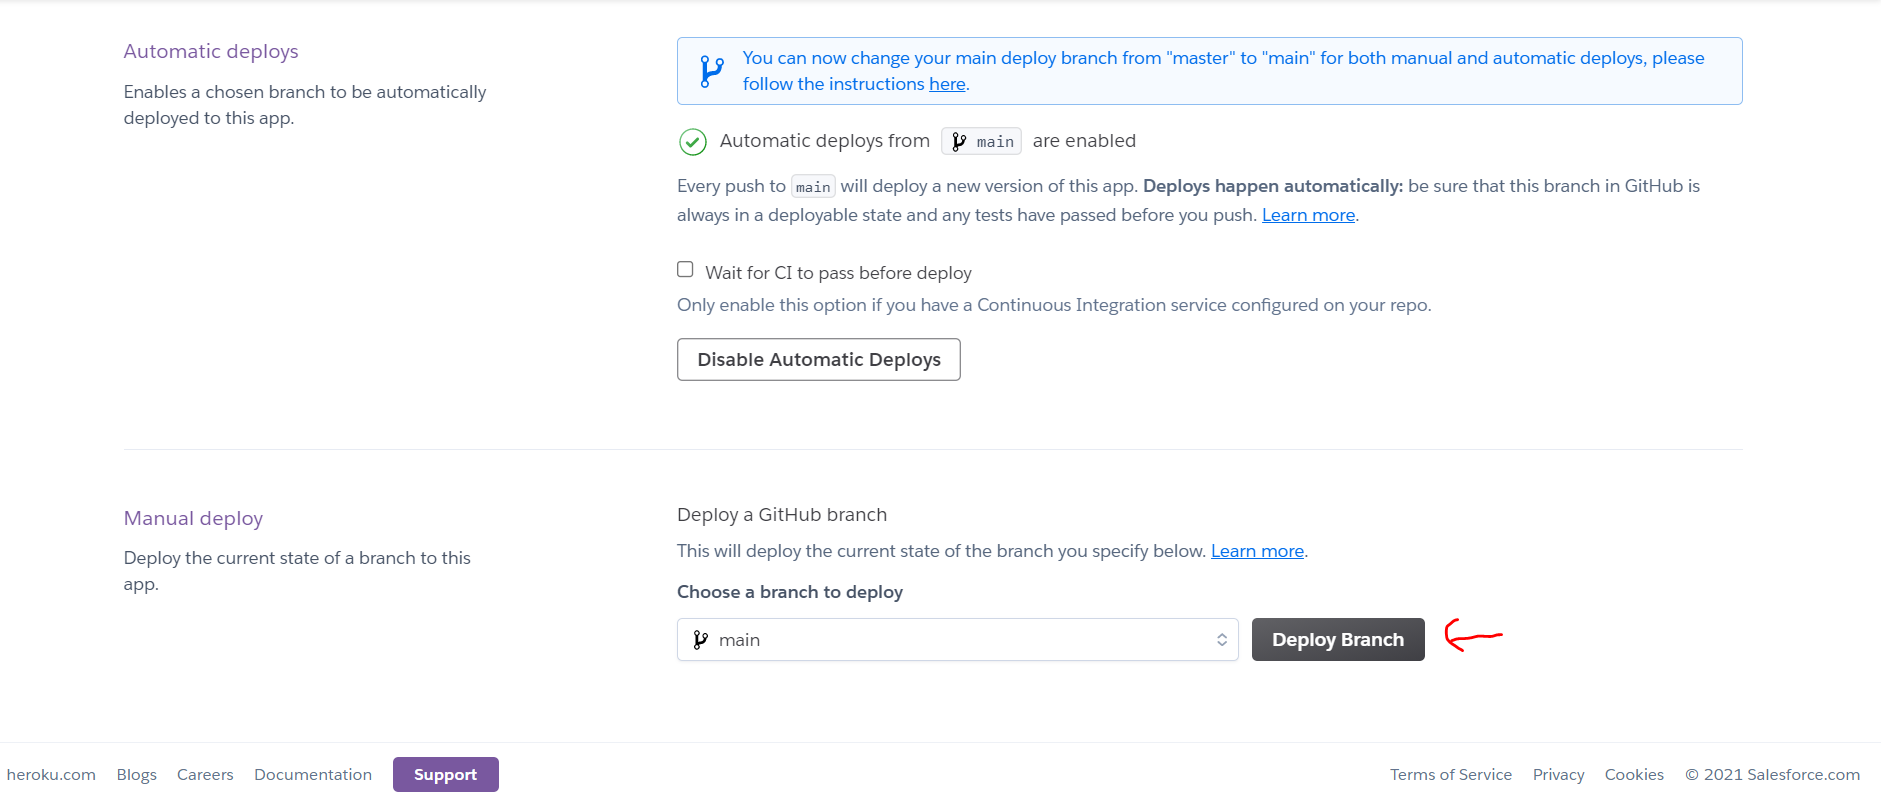Image resolution: width=1881 pixels, height=794 pixels.
Task: Visit the Careers footer link
Action: click(205, 775)
